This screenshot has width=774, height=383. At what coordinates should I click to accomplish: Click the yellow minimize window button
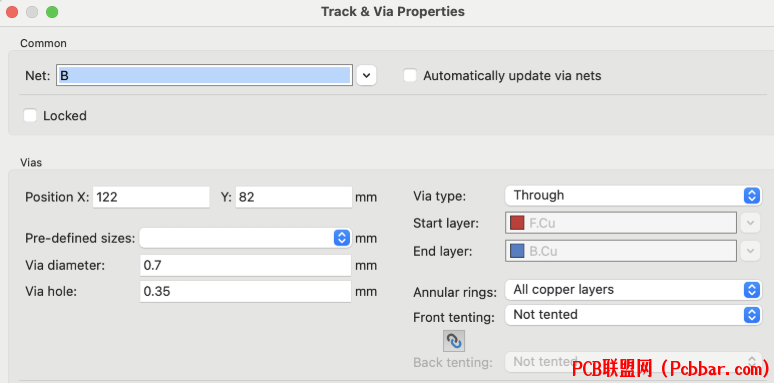tap(32, 12)
